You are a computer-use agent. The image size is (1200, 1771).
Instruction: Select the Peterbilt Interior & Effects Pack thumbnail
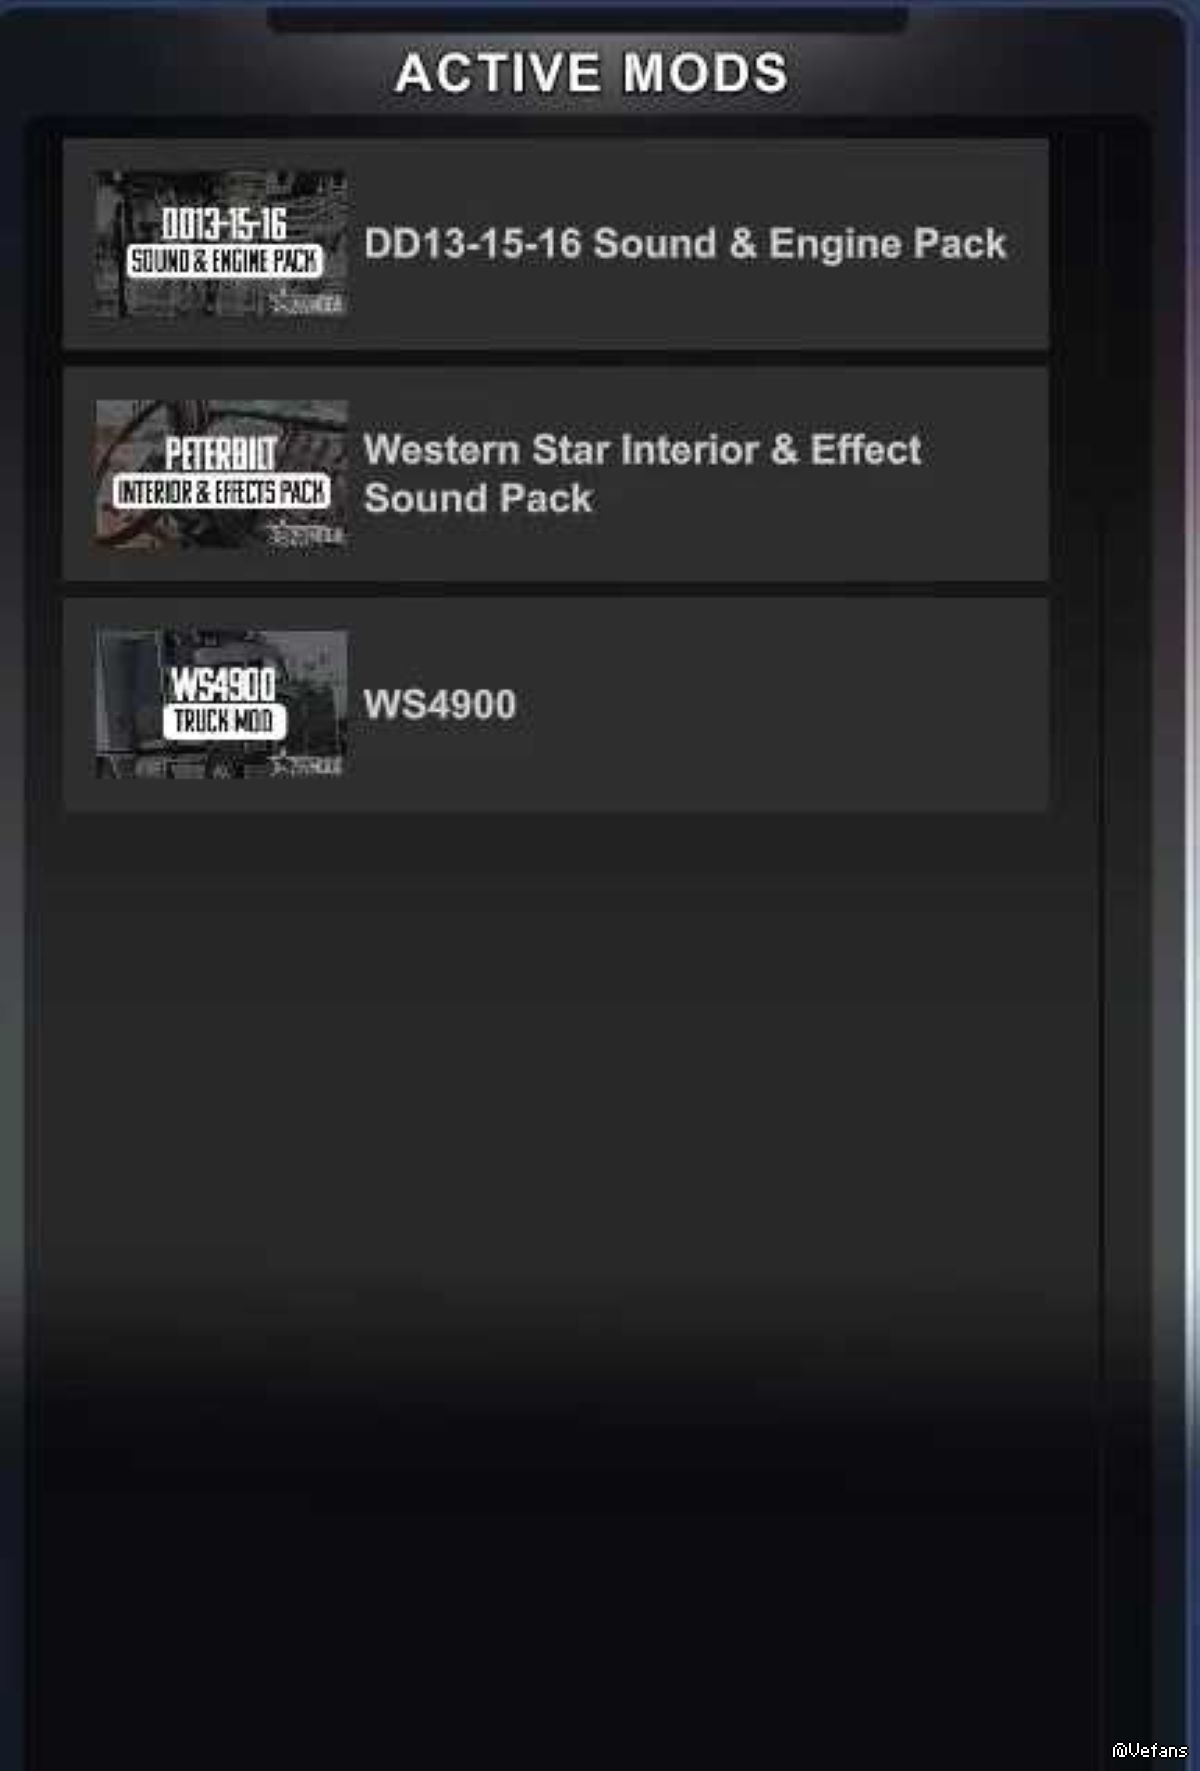point(221,475)
